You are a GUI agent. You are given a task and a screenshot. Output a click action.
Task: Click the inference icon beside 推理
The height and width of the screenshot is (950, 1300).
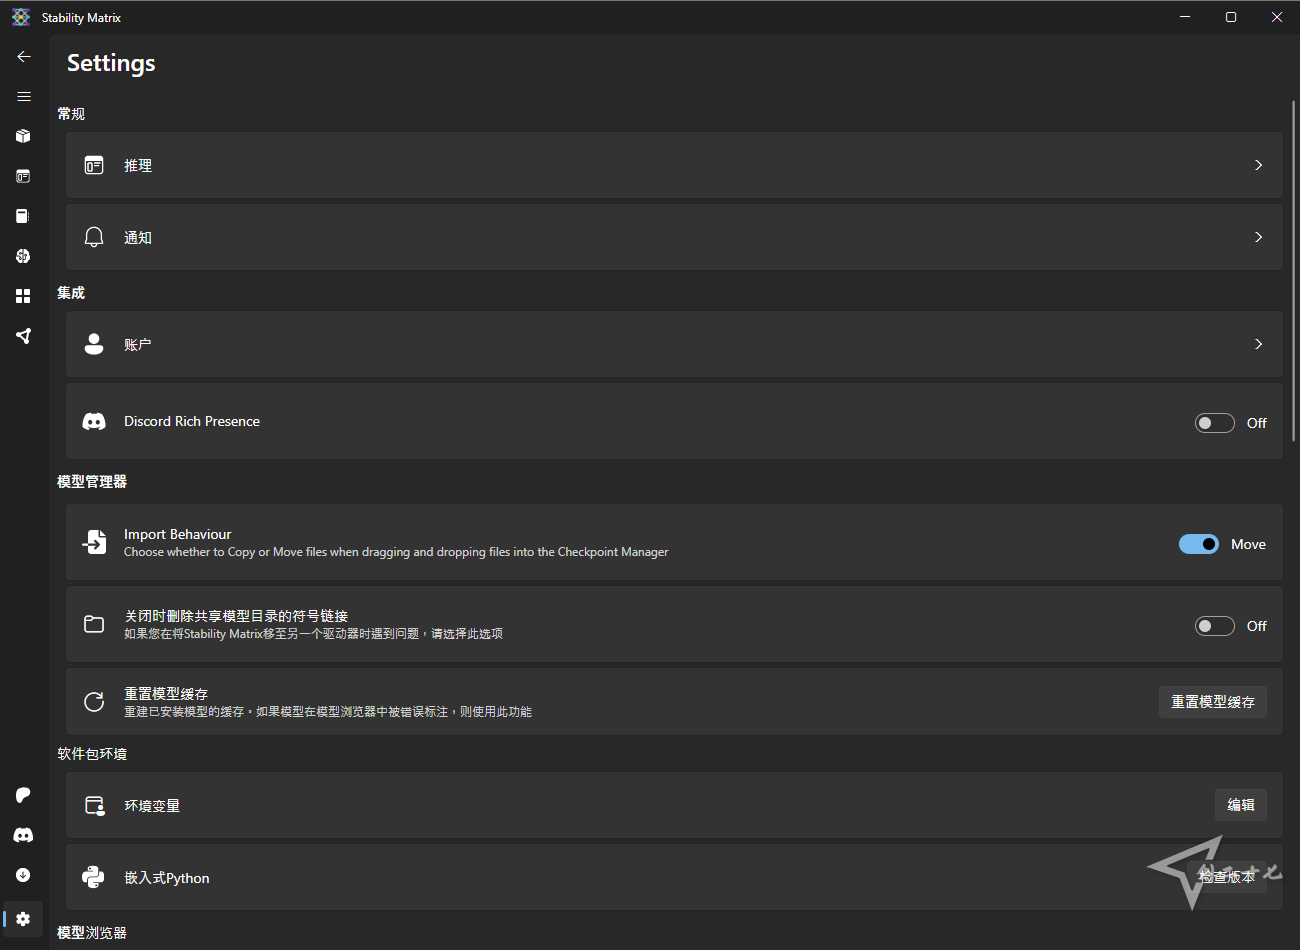(94, 165)
